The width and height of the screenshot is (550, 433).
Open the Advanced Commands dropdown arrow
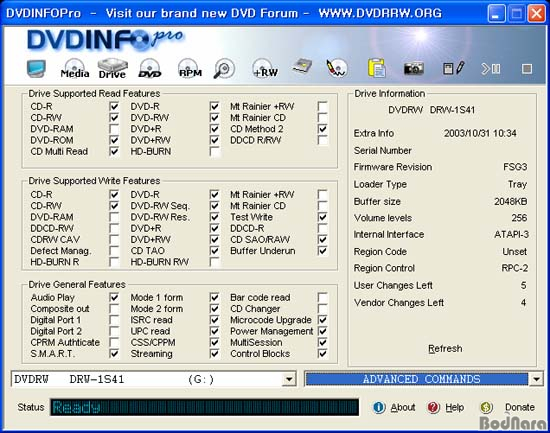536,379
